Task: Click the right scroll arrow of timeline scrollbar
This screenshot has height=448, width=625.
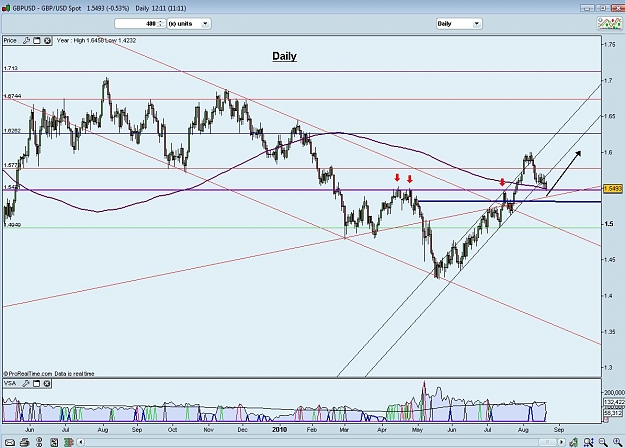Action: [x=562, y=442]
